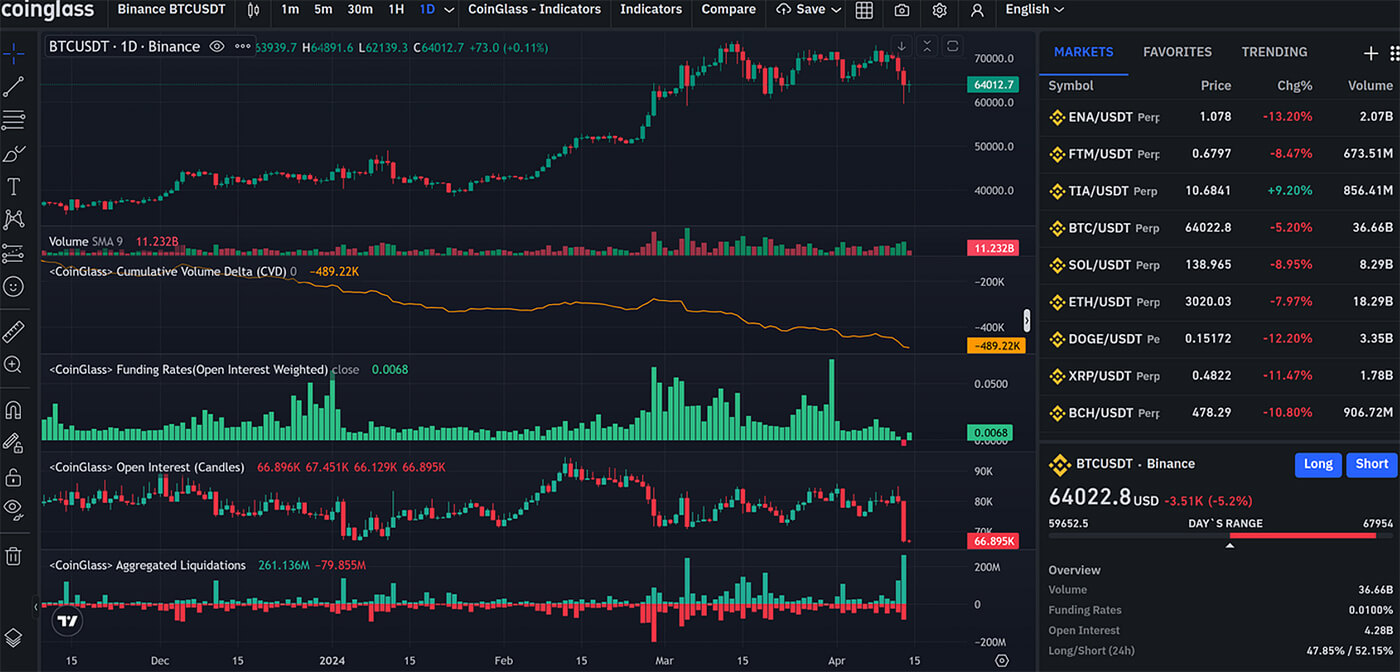Expand the Save dropdown menu
1400x672 pixels.
[836, 10]
